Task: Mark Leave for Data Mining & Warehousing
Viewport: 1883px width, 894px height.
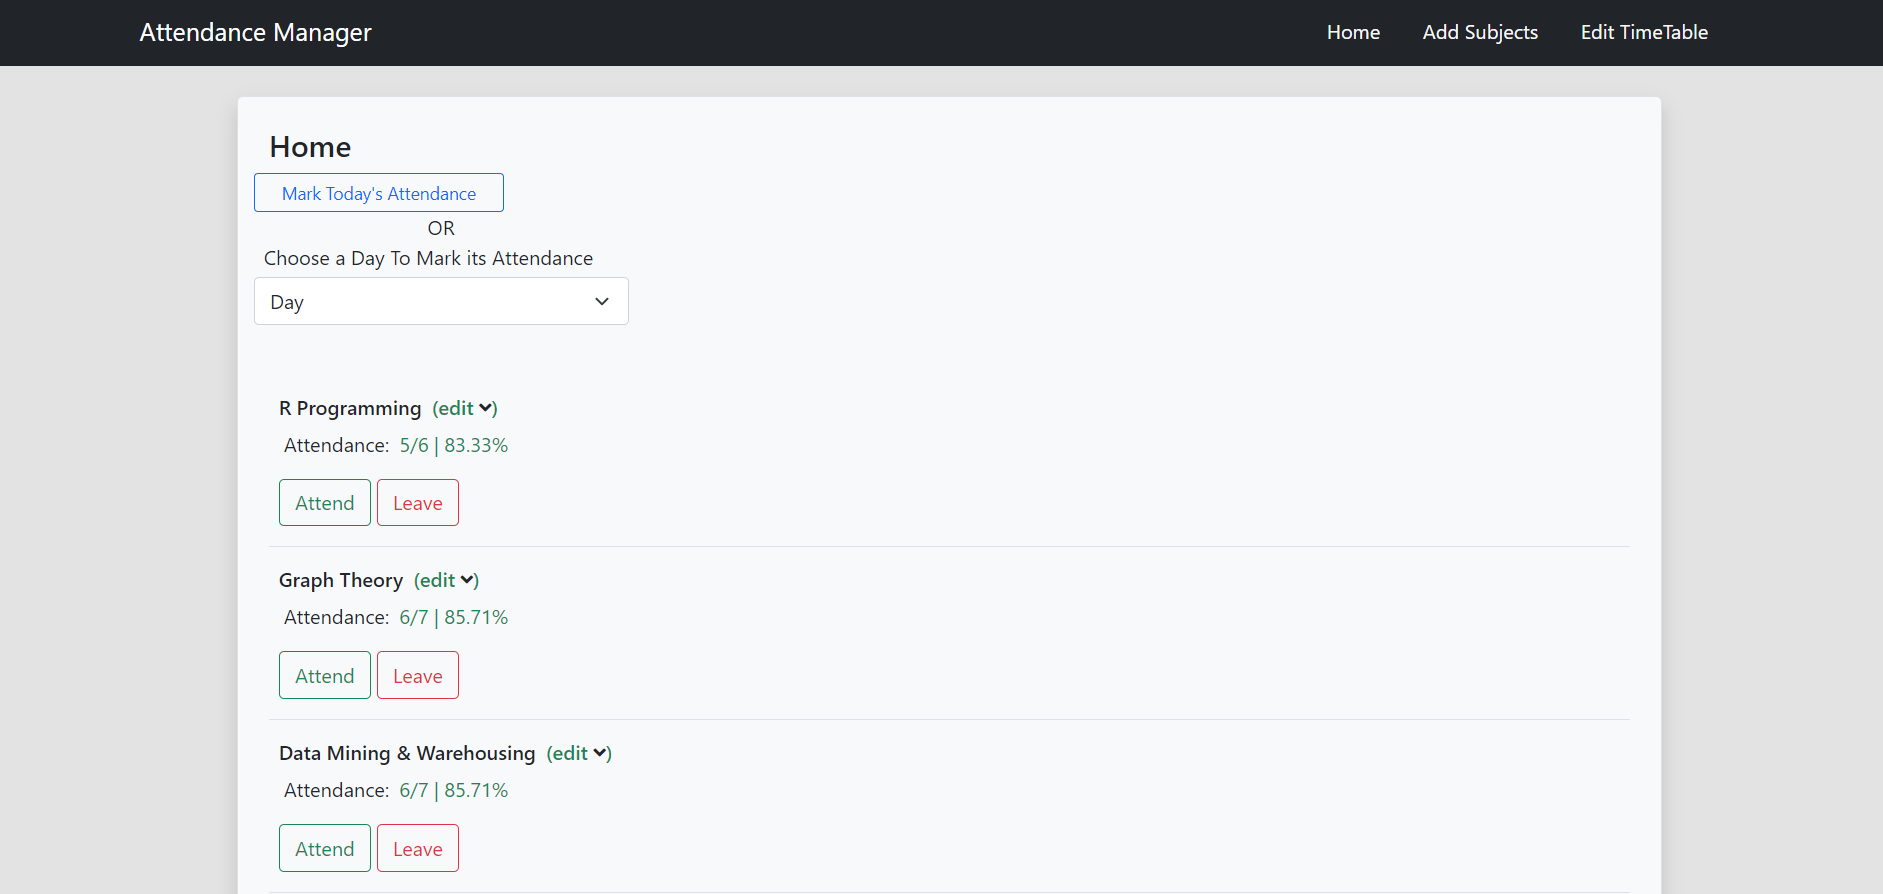Action: click(x=417, y=849)
